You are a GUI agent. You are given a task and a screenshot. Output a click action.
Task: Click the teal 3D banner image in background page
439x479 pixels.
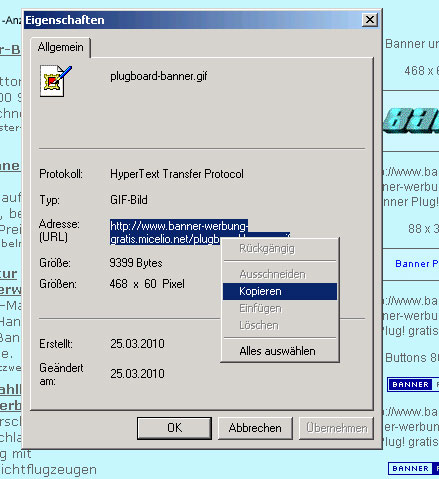(x=411, y=120)
